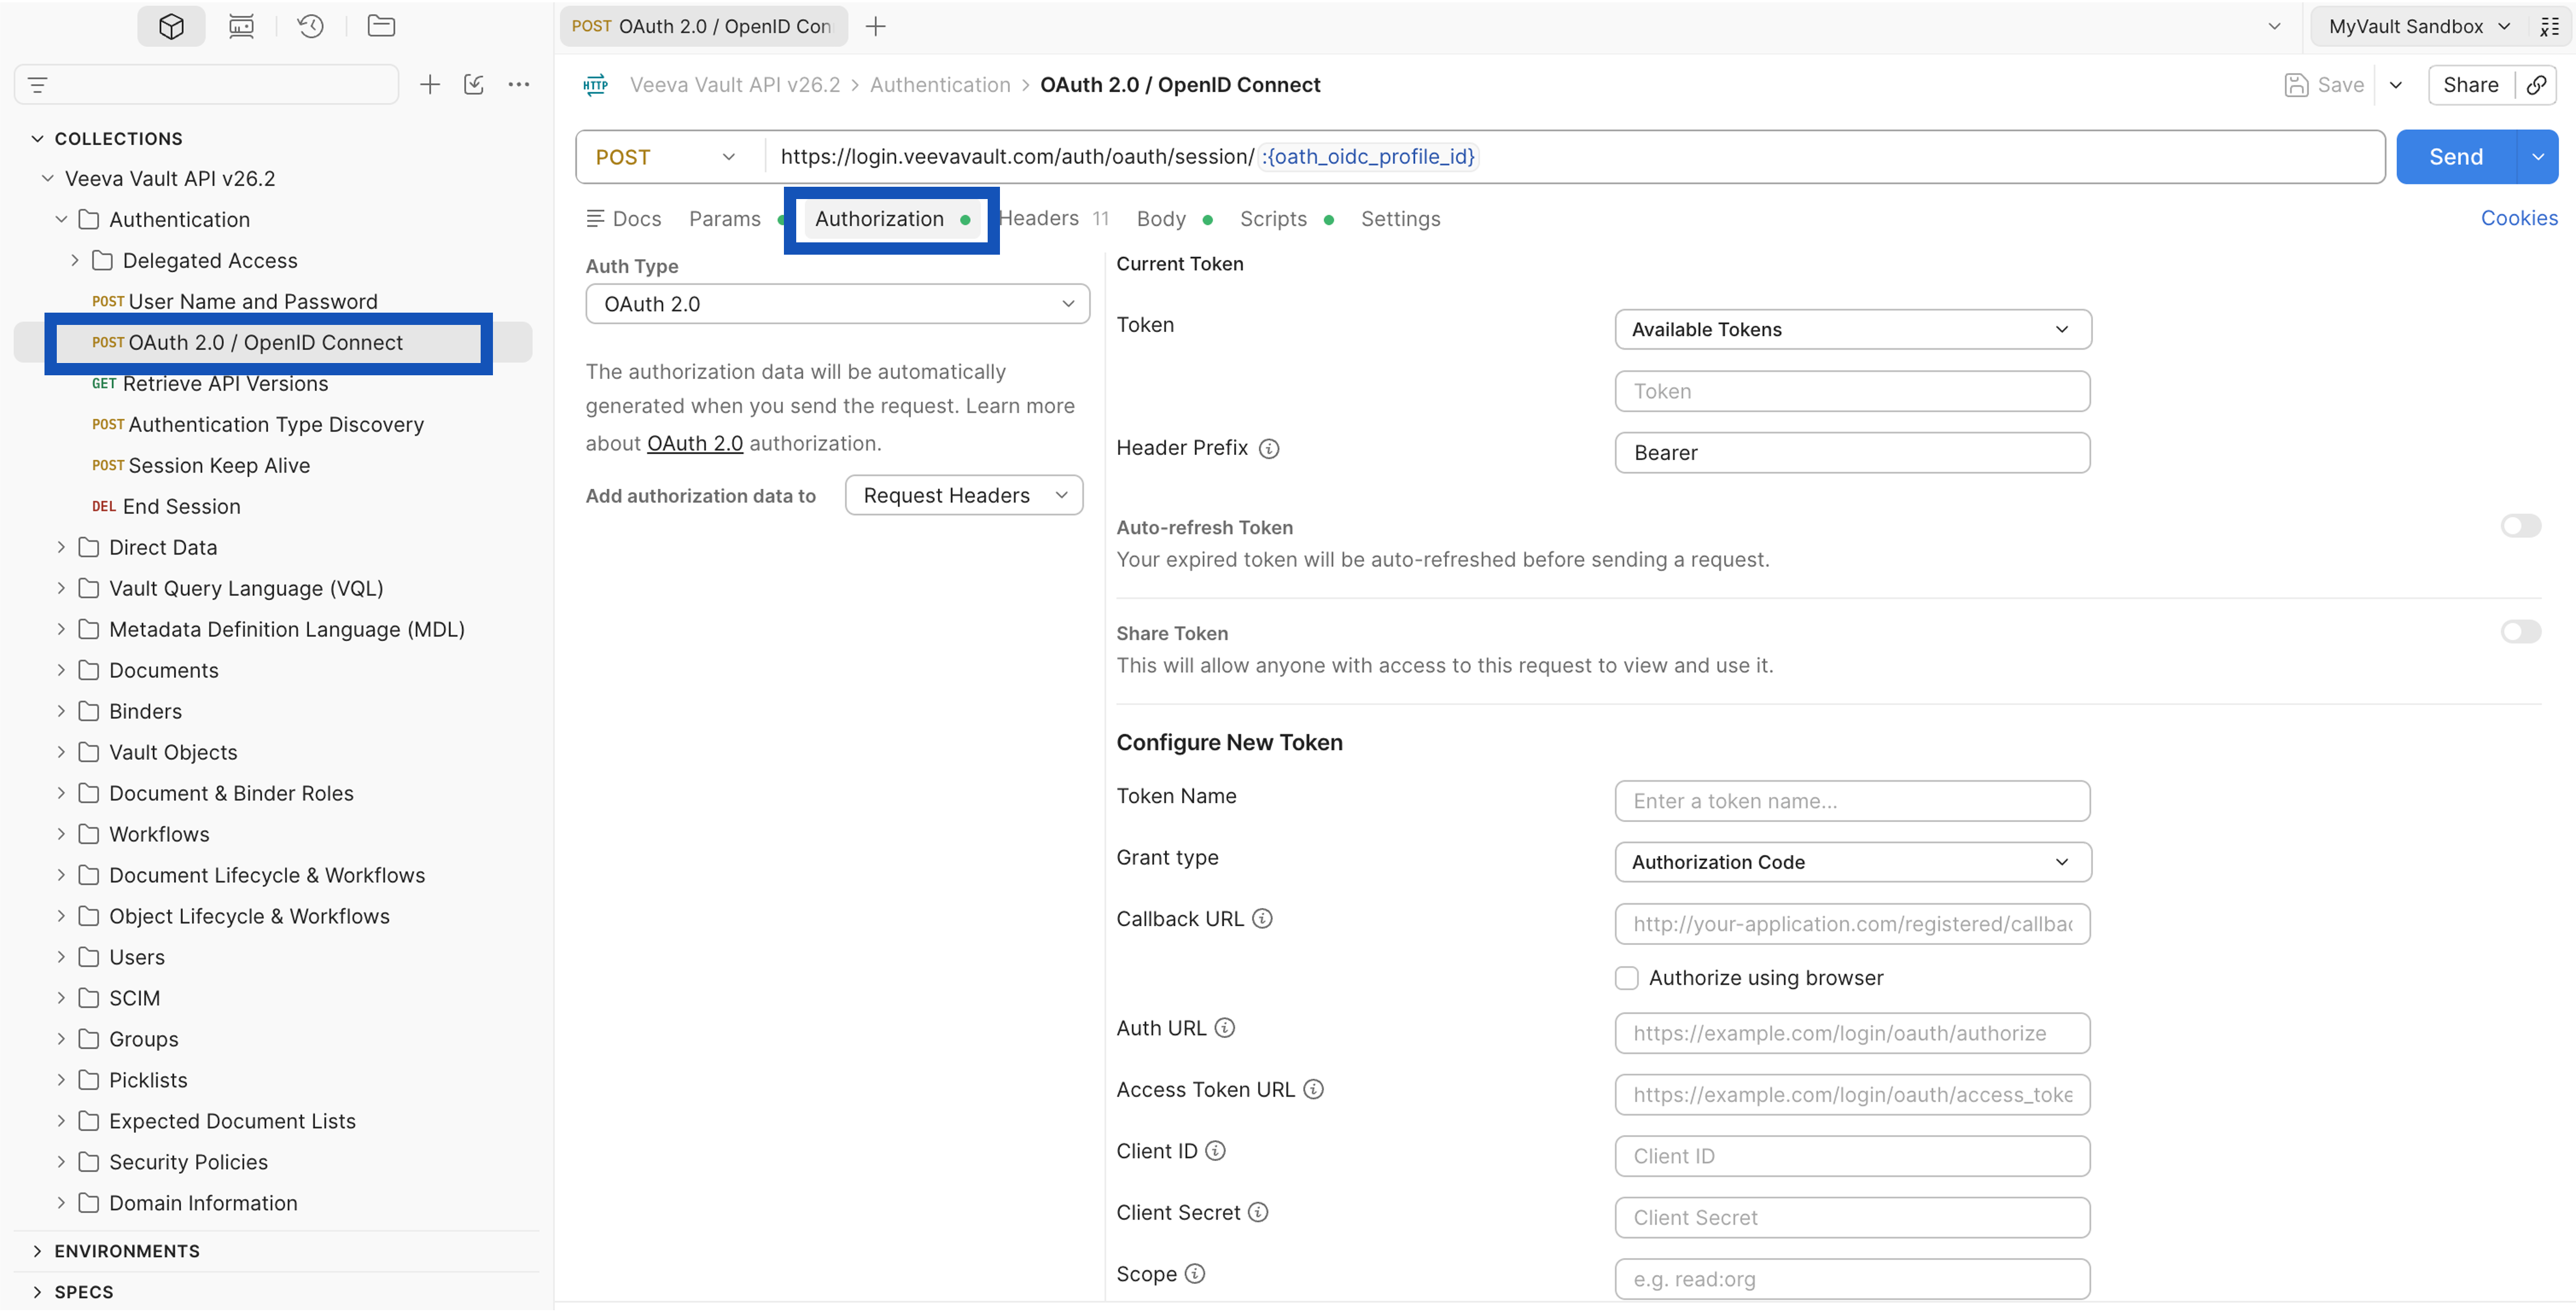
Task: Click the info icon next to Access Token URL
Action: [x=1313, y=1090]
